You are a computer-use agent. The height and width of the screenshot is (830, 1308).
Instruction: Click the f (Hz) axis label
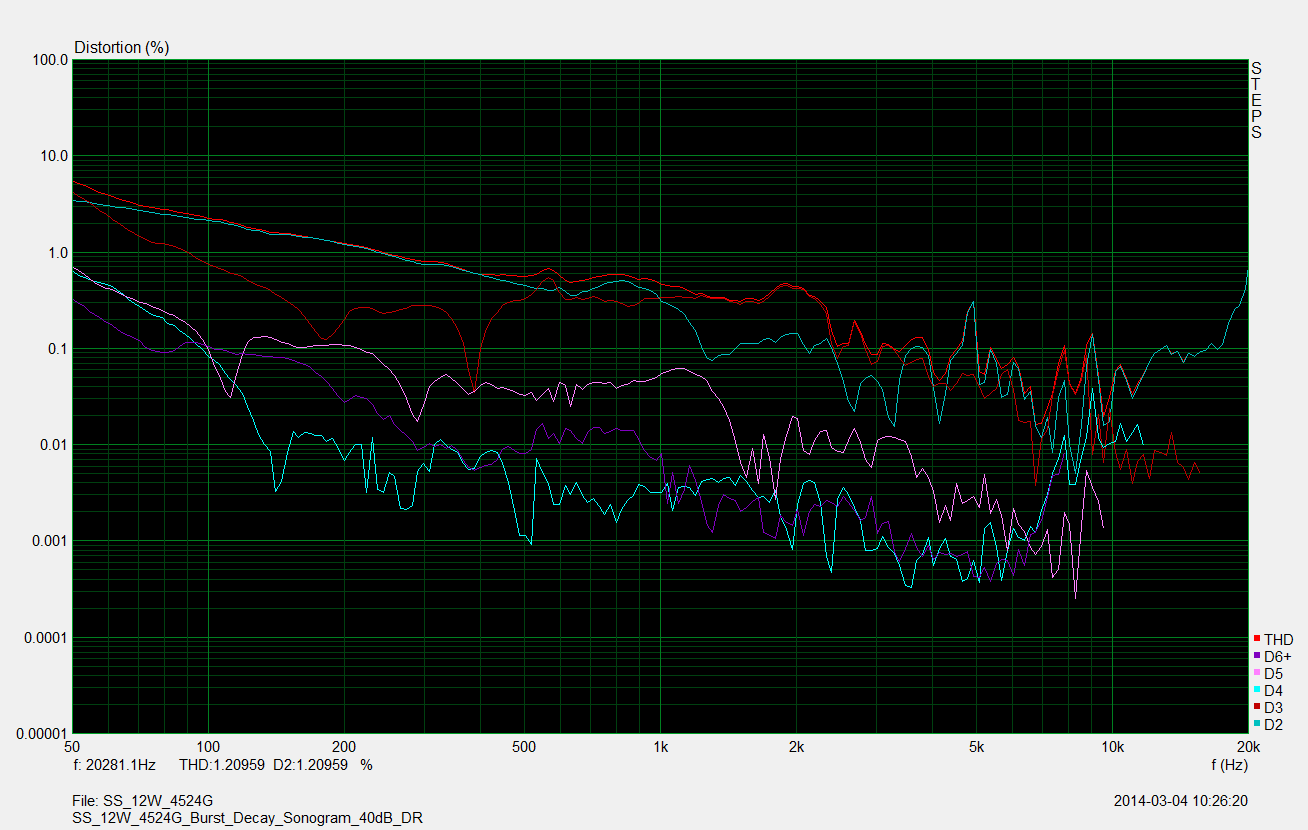tap(1228, 765)
